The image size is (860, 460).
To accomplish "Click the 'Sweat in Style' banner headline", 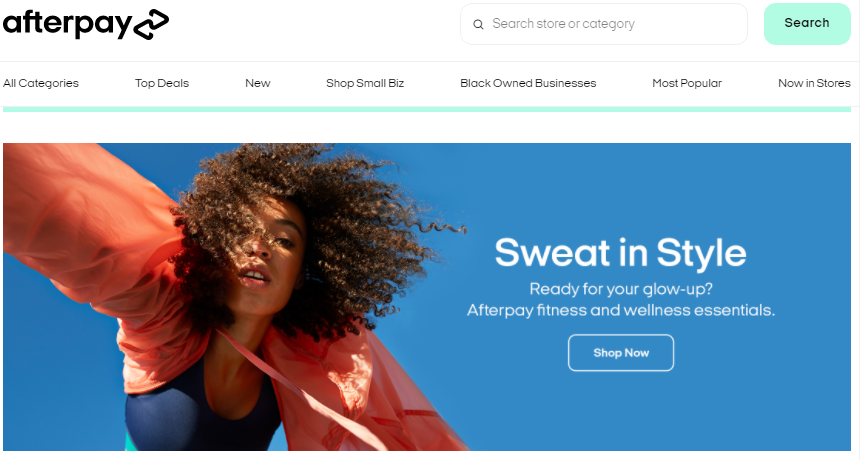I will [x=620, y=253].
